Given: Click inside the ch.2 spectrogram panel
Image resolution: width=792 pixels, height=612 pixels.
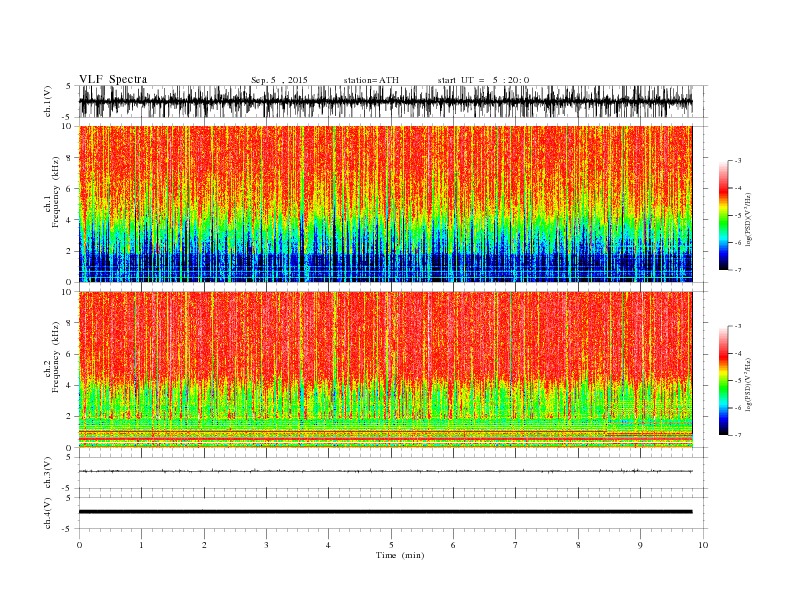Looking at the screenshot, I should point(385,370).
